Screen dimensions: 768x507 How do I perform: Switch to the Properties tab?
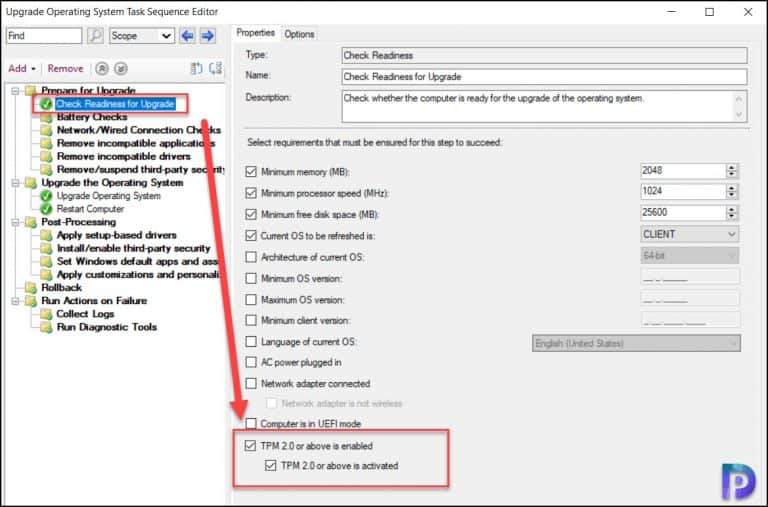[x=256, y=33]
